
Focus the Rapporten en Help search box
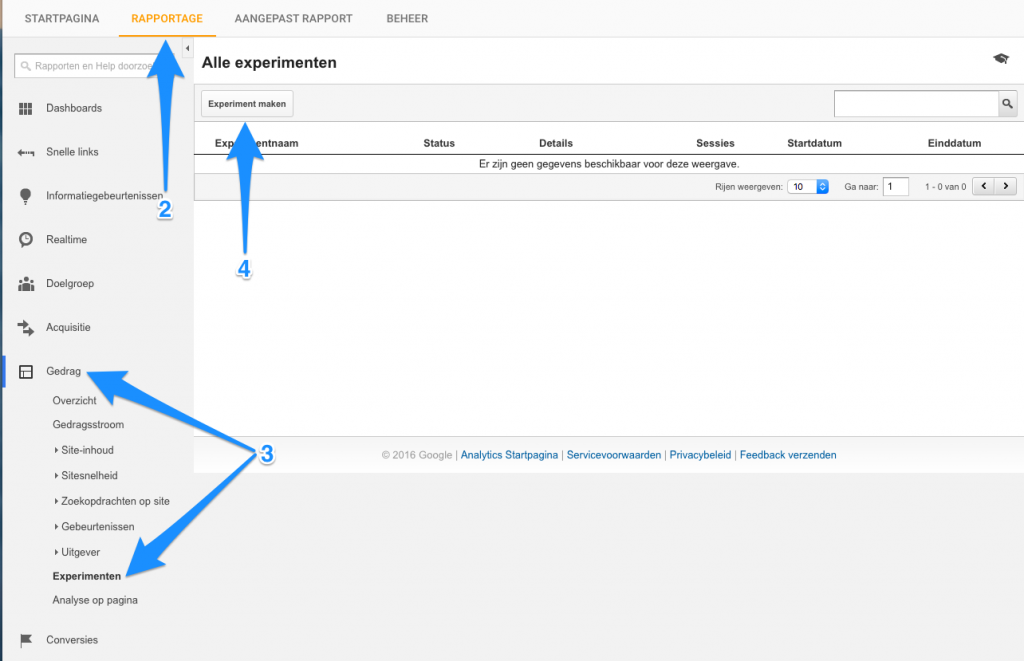[x=100, y=66]
